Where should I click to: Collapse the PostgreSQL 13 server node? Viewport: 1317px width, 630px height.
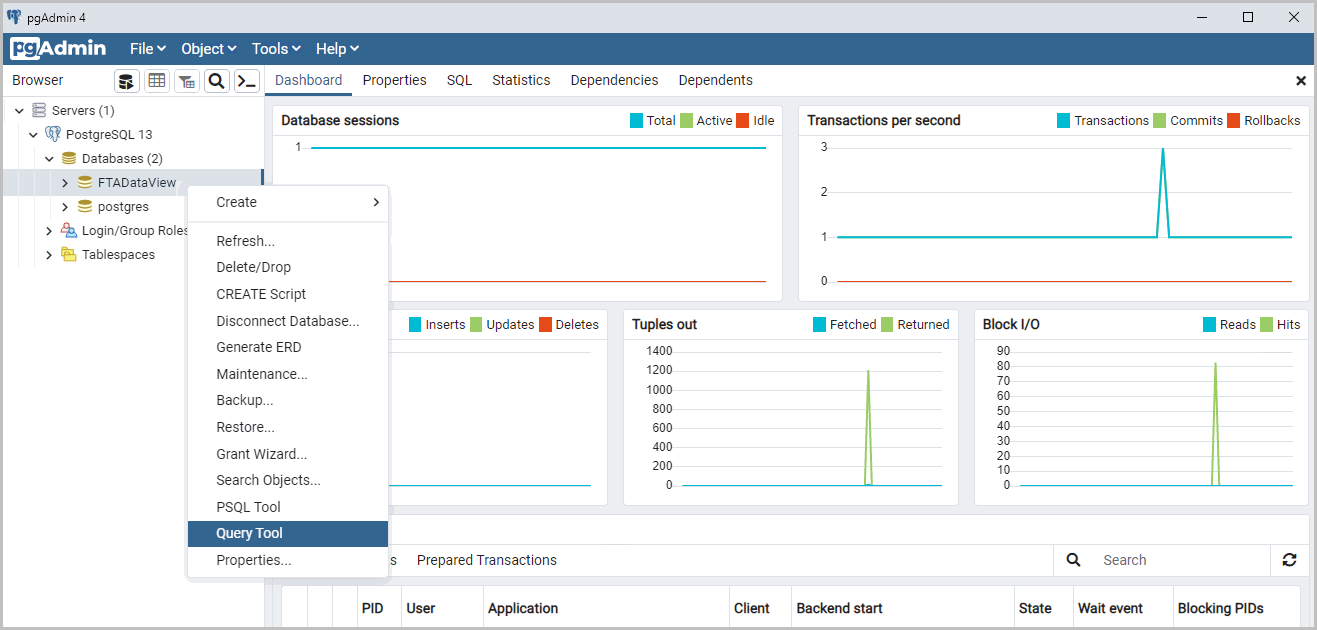[33, 135]
